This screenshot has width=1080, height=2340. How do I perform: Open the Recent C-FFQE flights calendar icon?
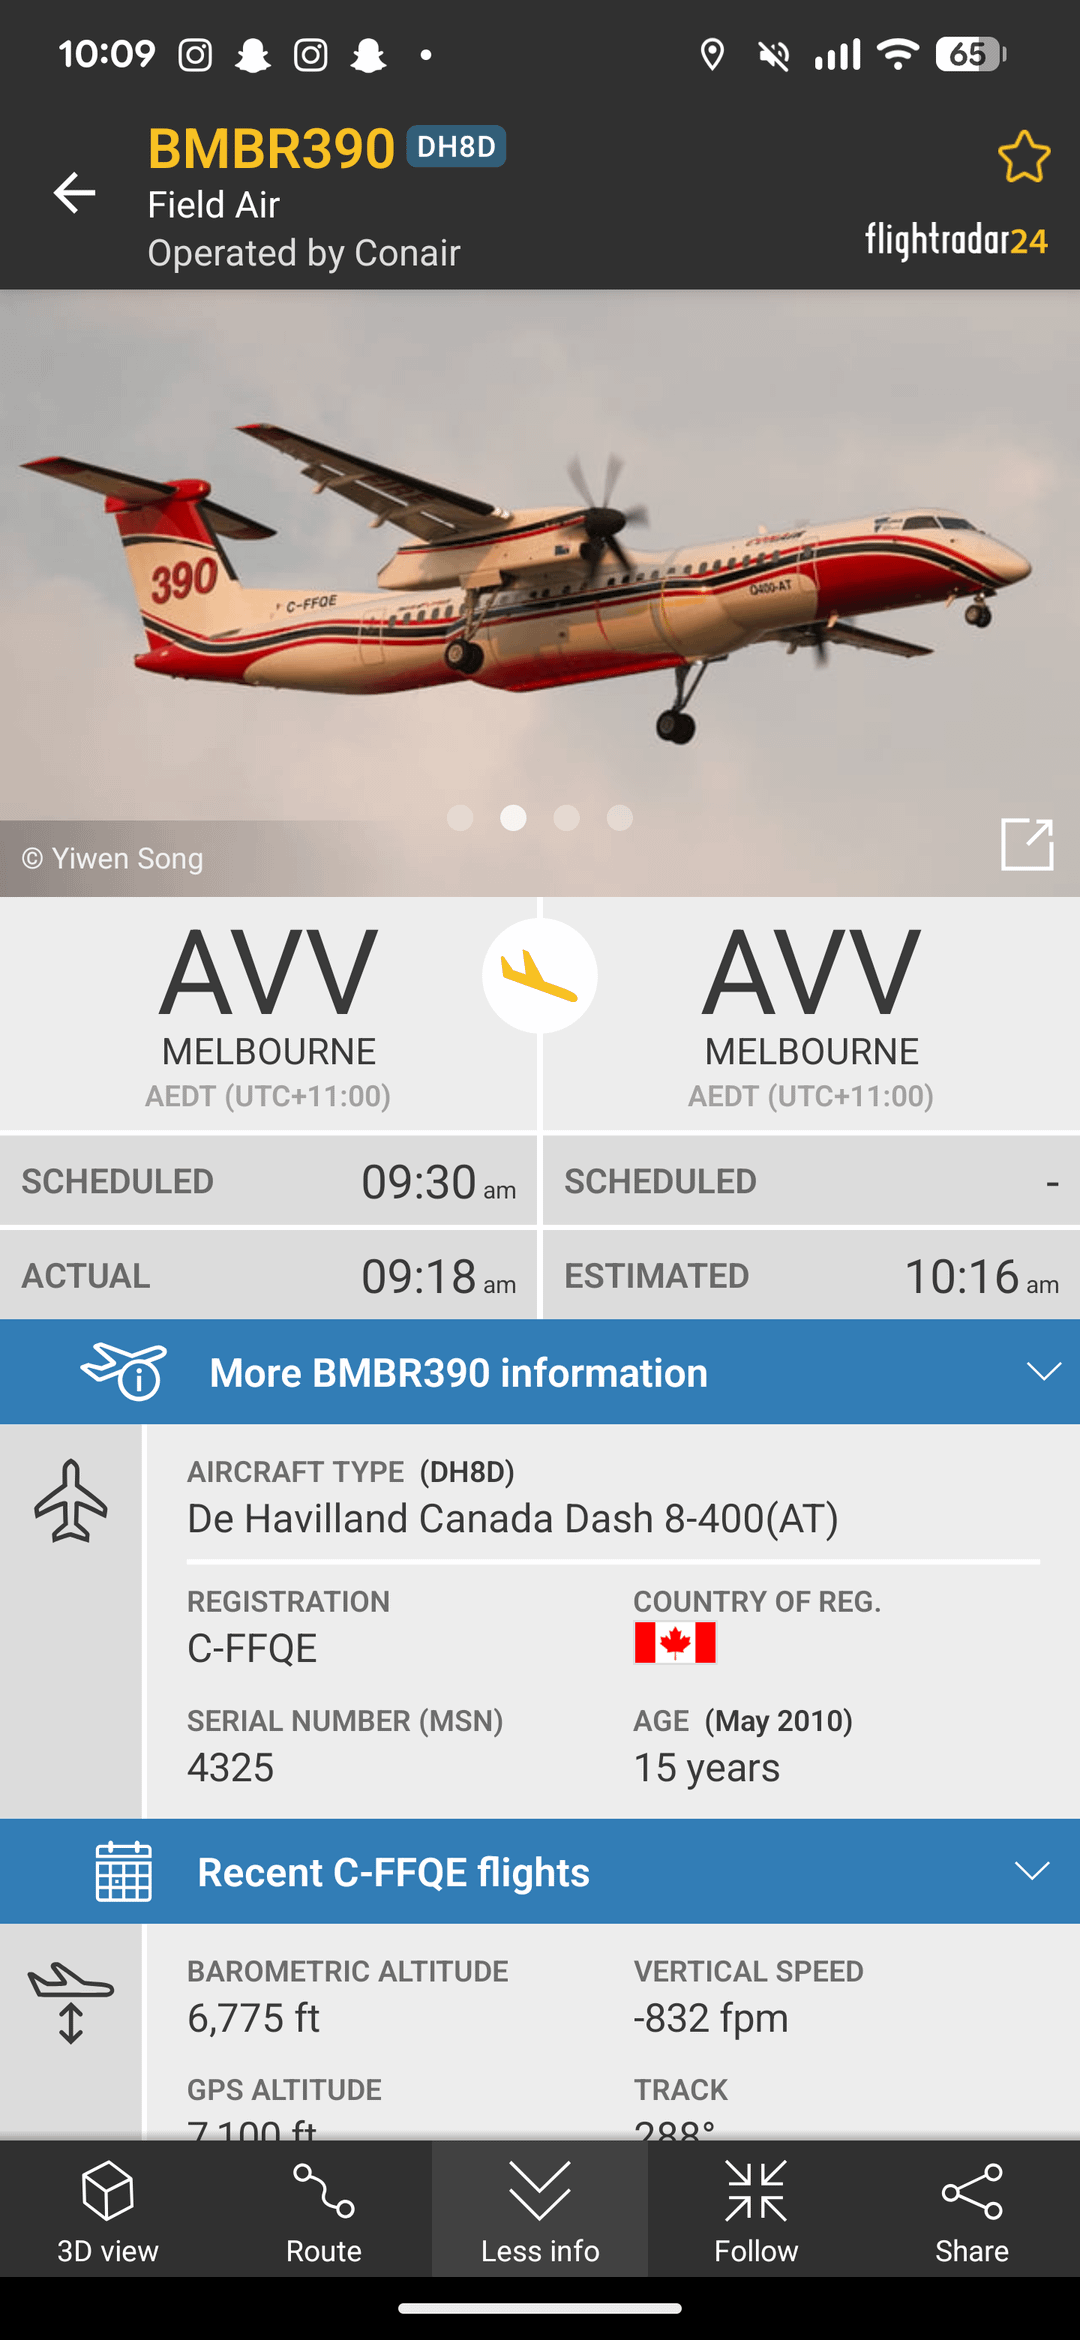pos(123,1871)
